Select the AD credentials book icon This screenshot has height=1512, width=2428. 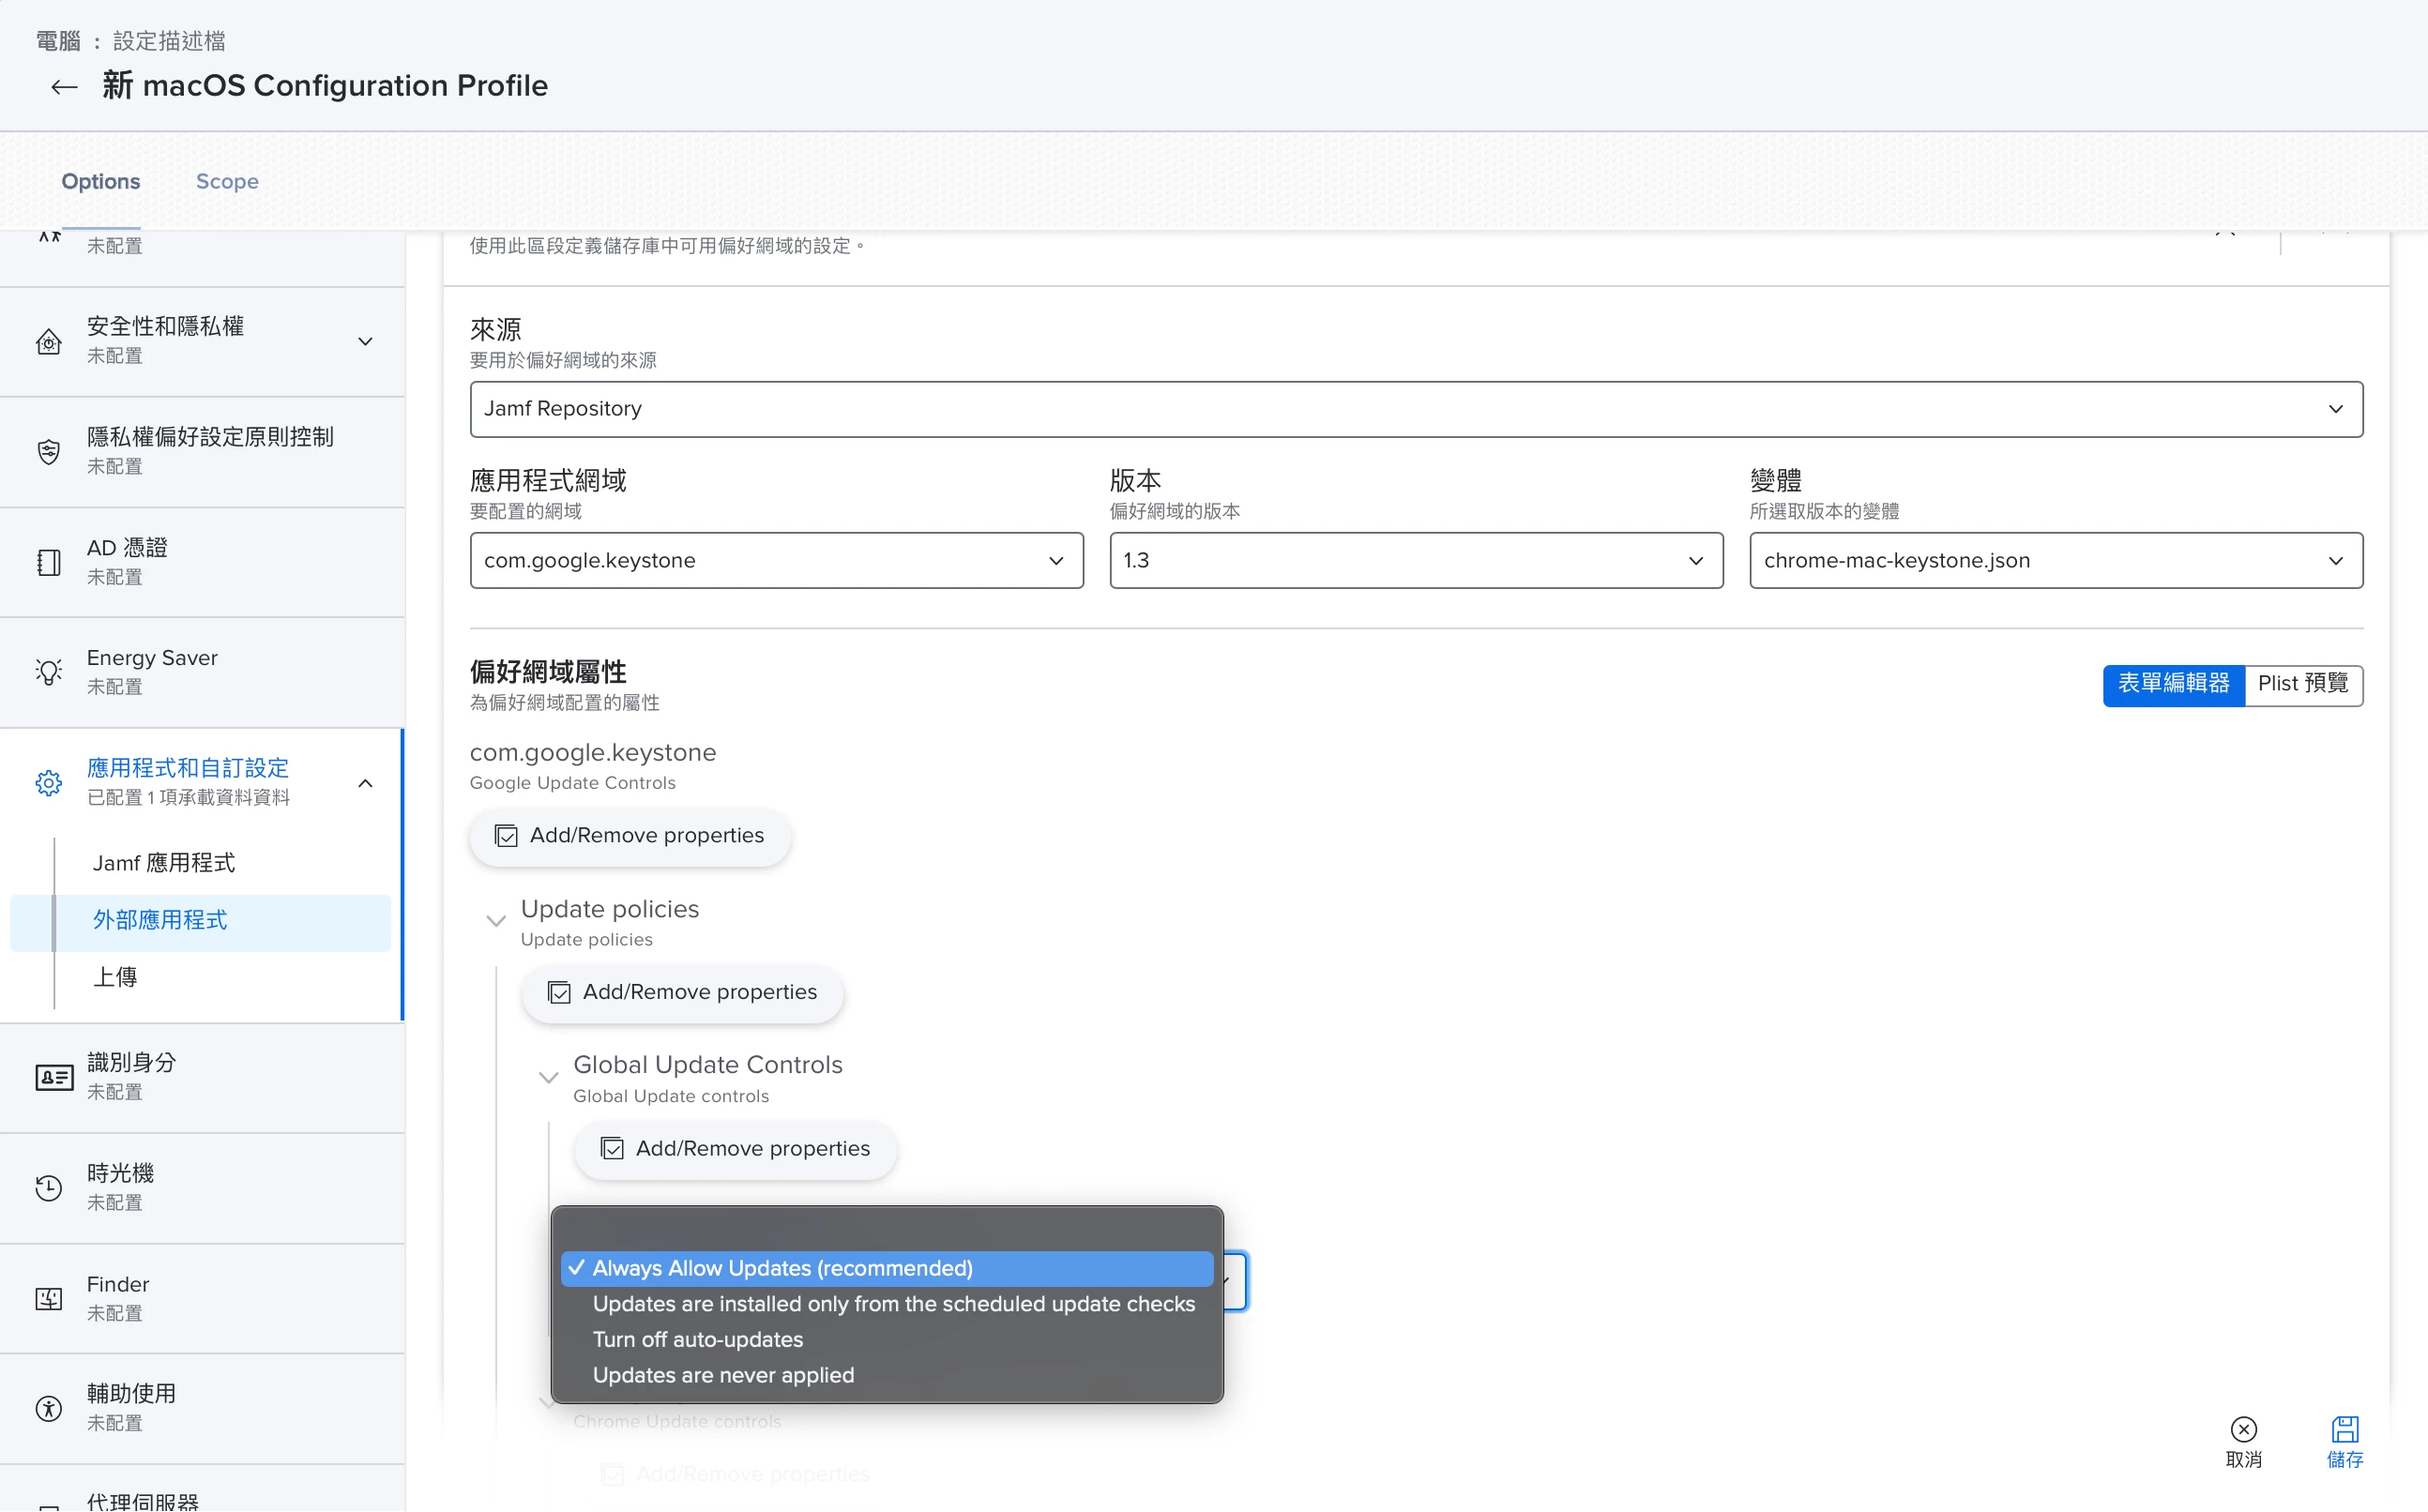pyautogui.click(x=48, y=562)
